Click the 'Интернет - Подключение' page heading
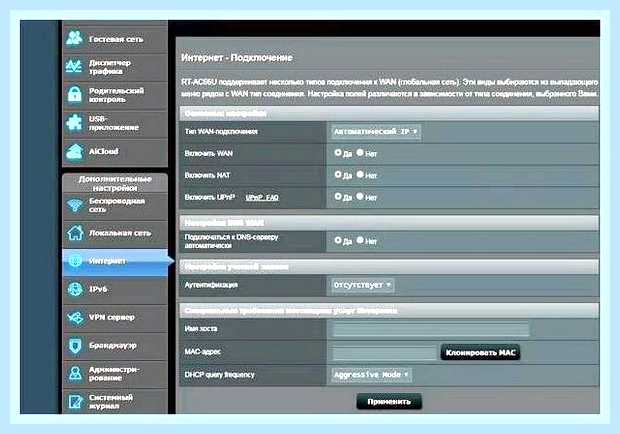Screen dimensions: 620x434 (237, 58)
